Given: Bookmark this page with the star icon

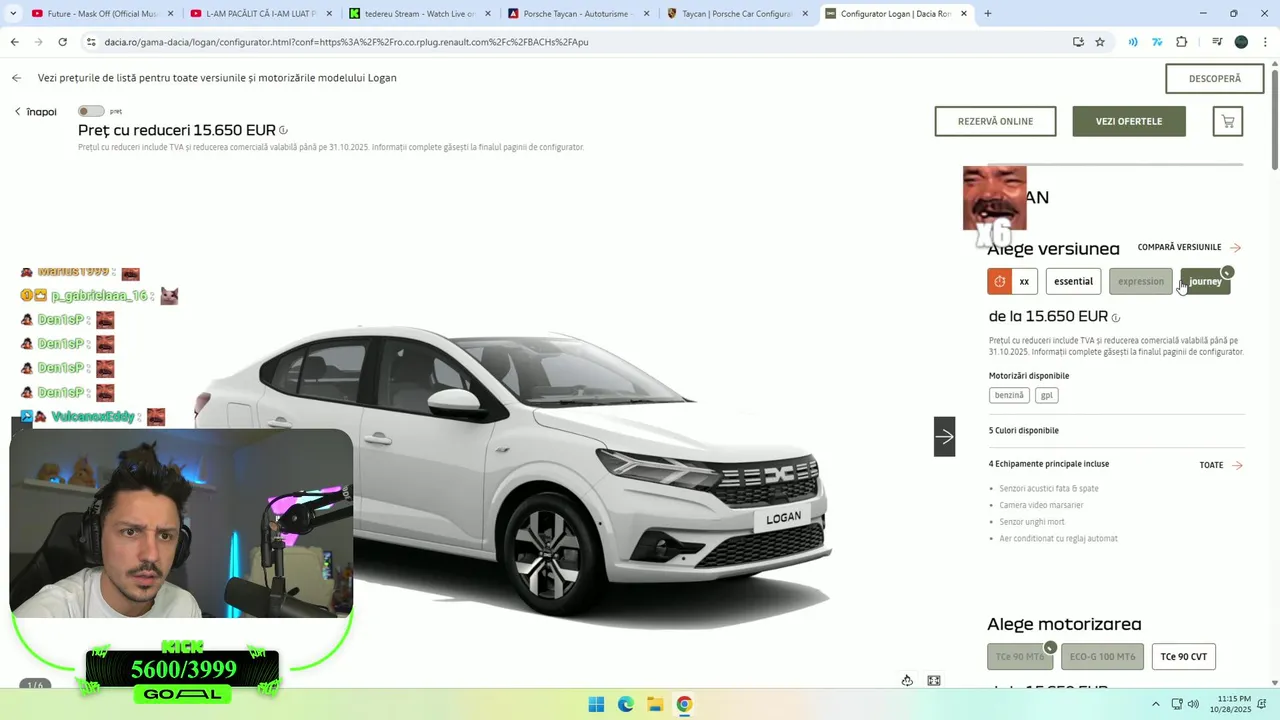Looking at the screenshot, I should point(1100,42).
